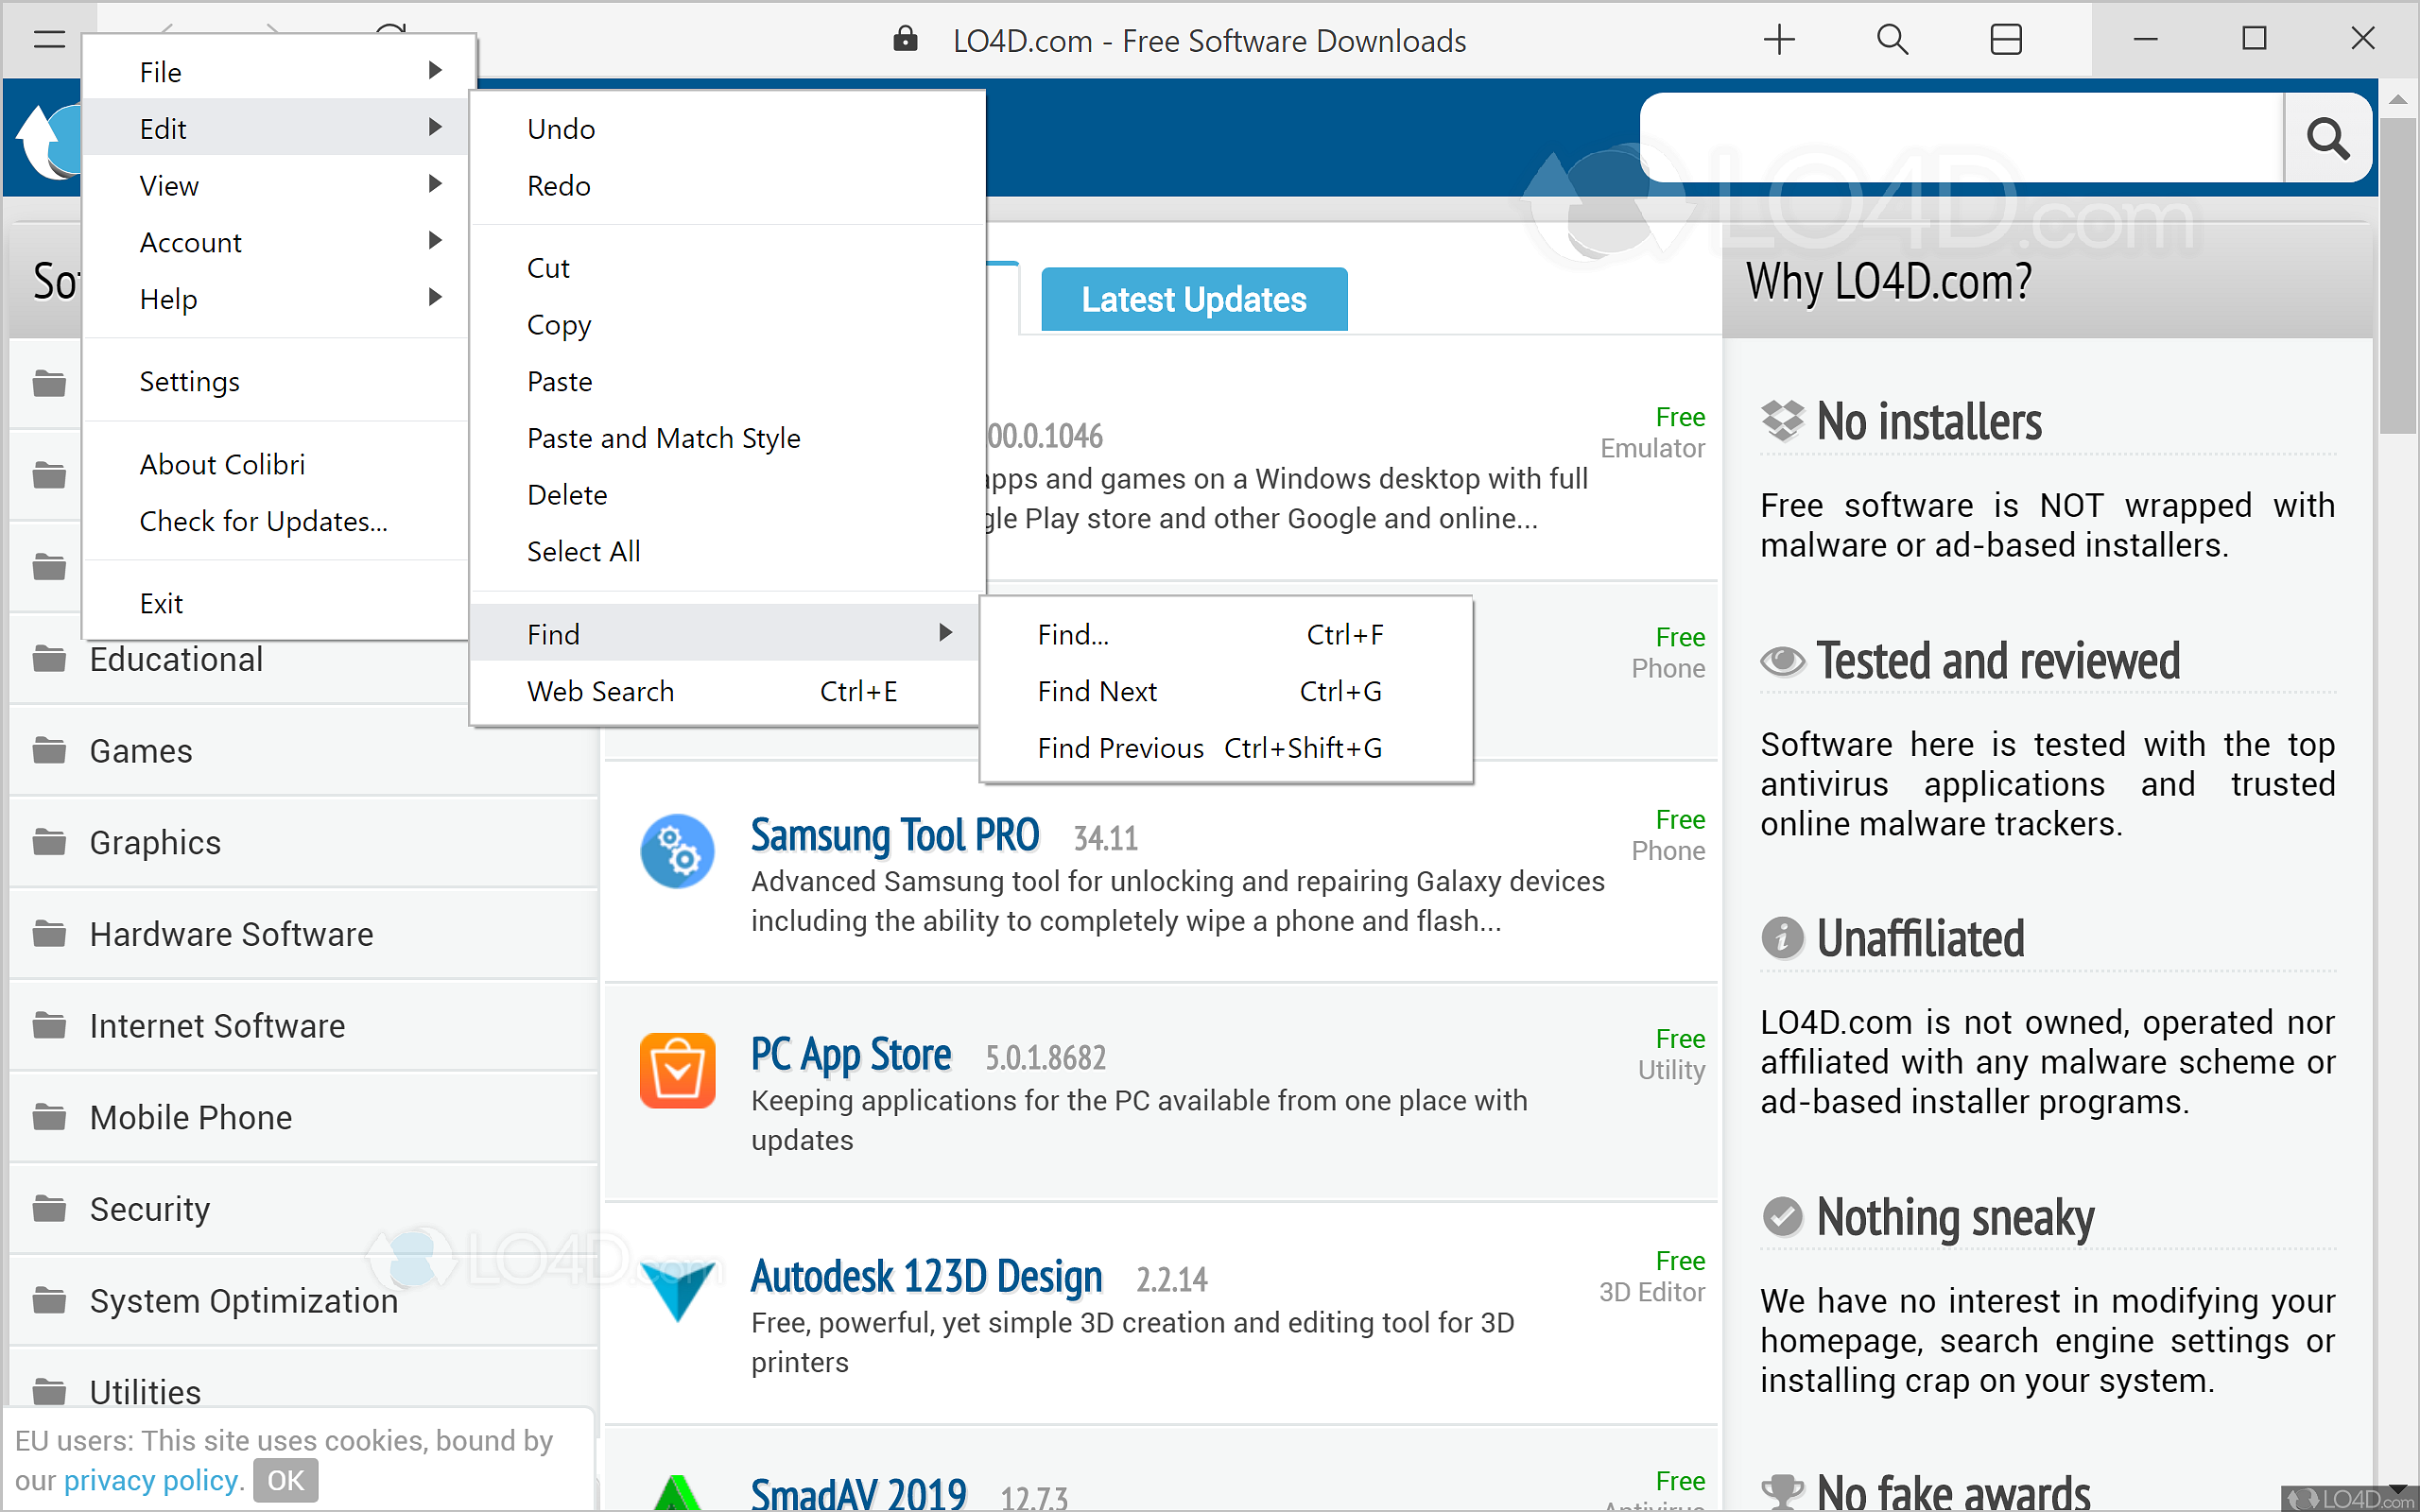This screenshot has height=1512, width=2420.
Task: Select the Autodesk 123D Design icon
Action: tap(678, 1292)
